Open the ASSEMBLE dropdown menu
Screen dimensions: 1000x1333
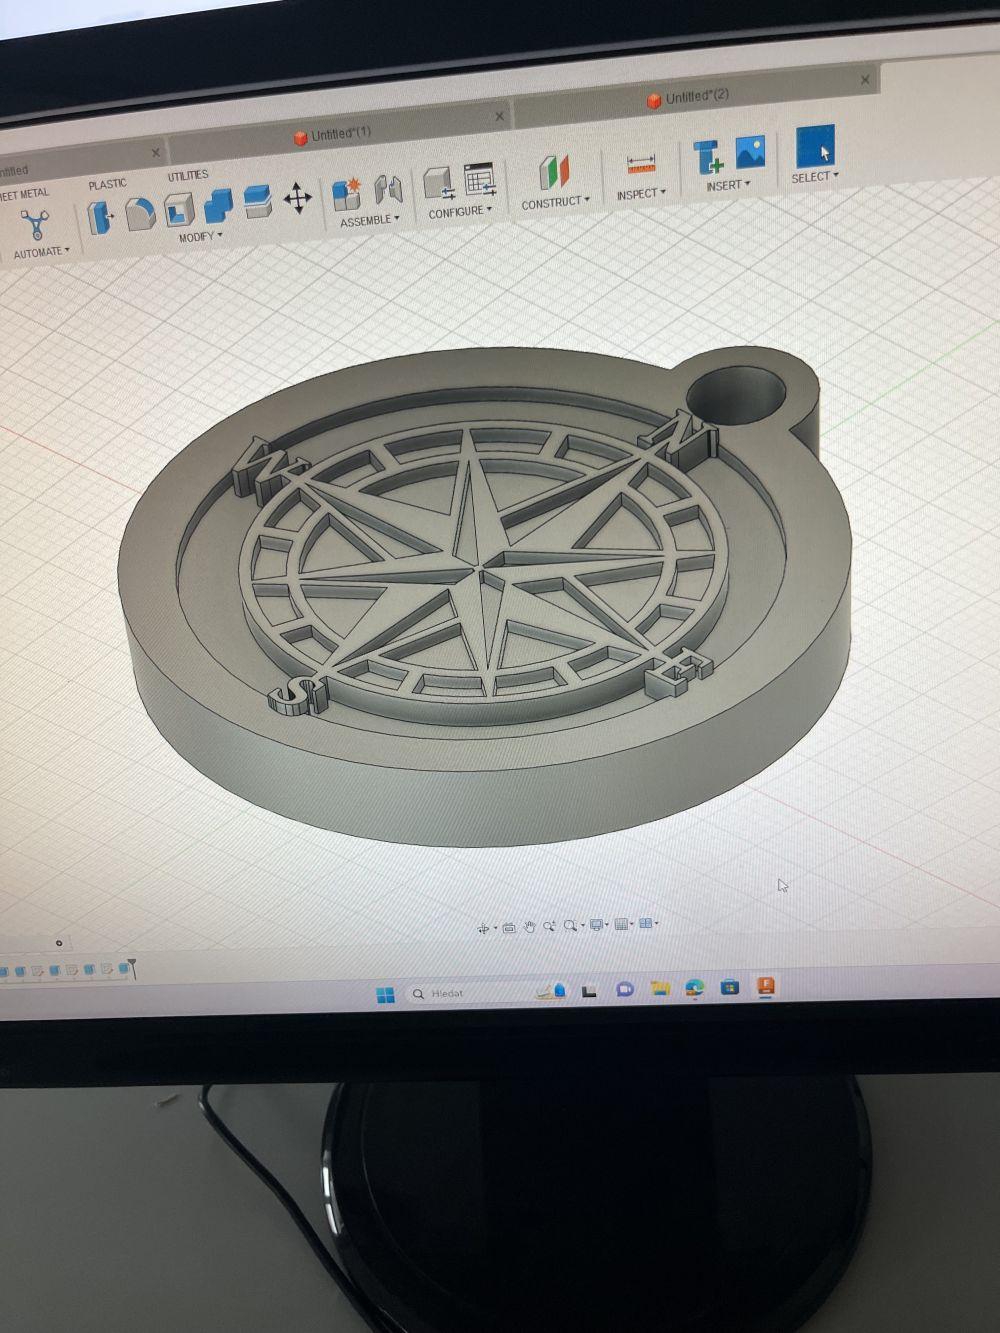(369, 220)
